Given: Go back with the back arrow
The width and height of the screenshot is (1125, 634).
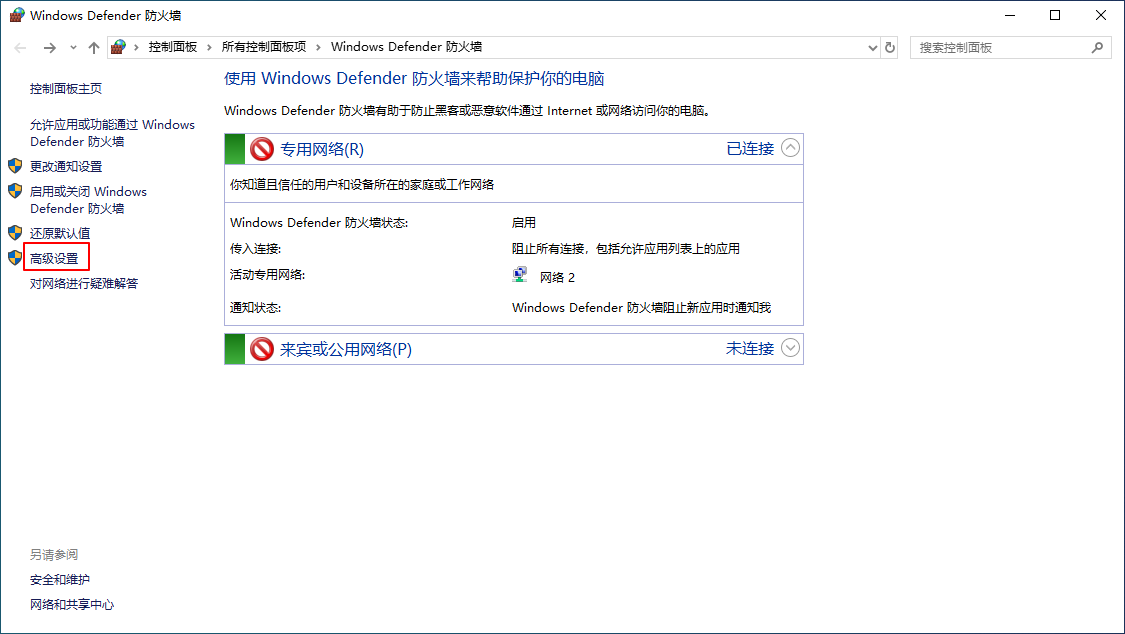Looking at the screenshot, I should (x=20, y=48).
